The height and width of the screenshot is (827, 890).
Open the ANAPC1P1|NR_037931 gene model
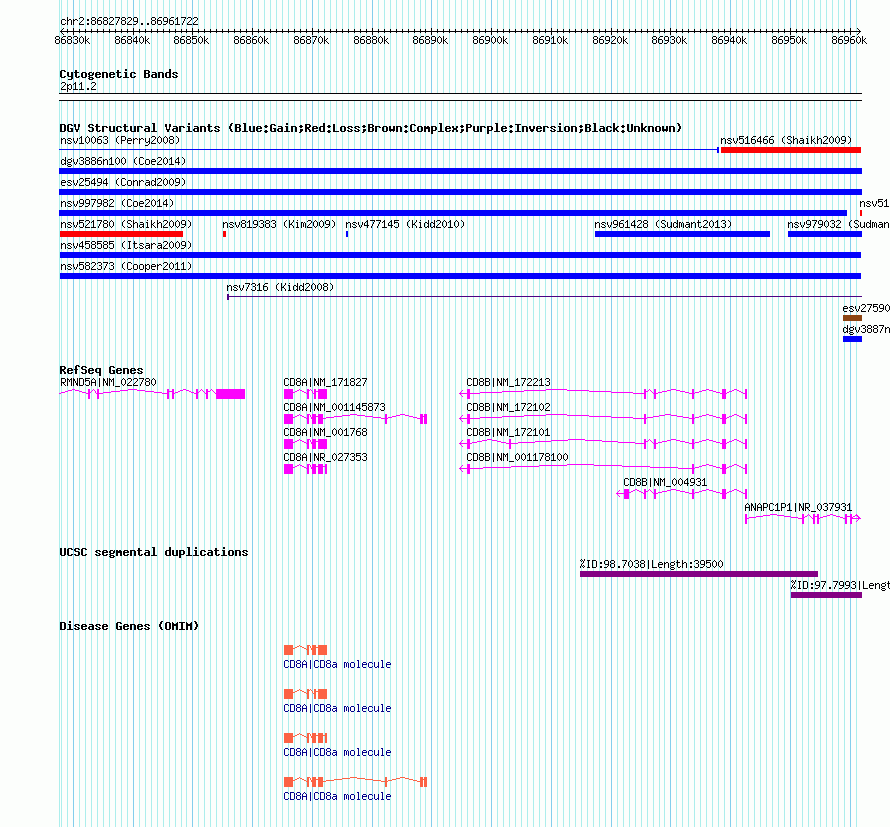[803, 519]
